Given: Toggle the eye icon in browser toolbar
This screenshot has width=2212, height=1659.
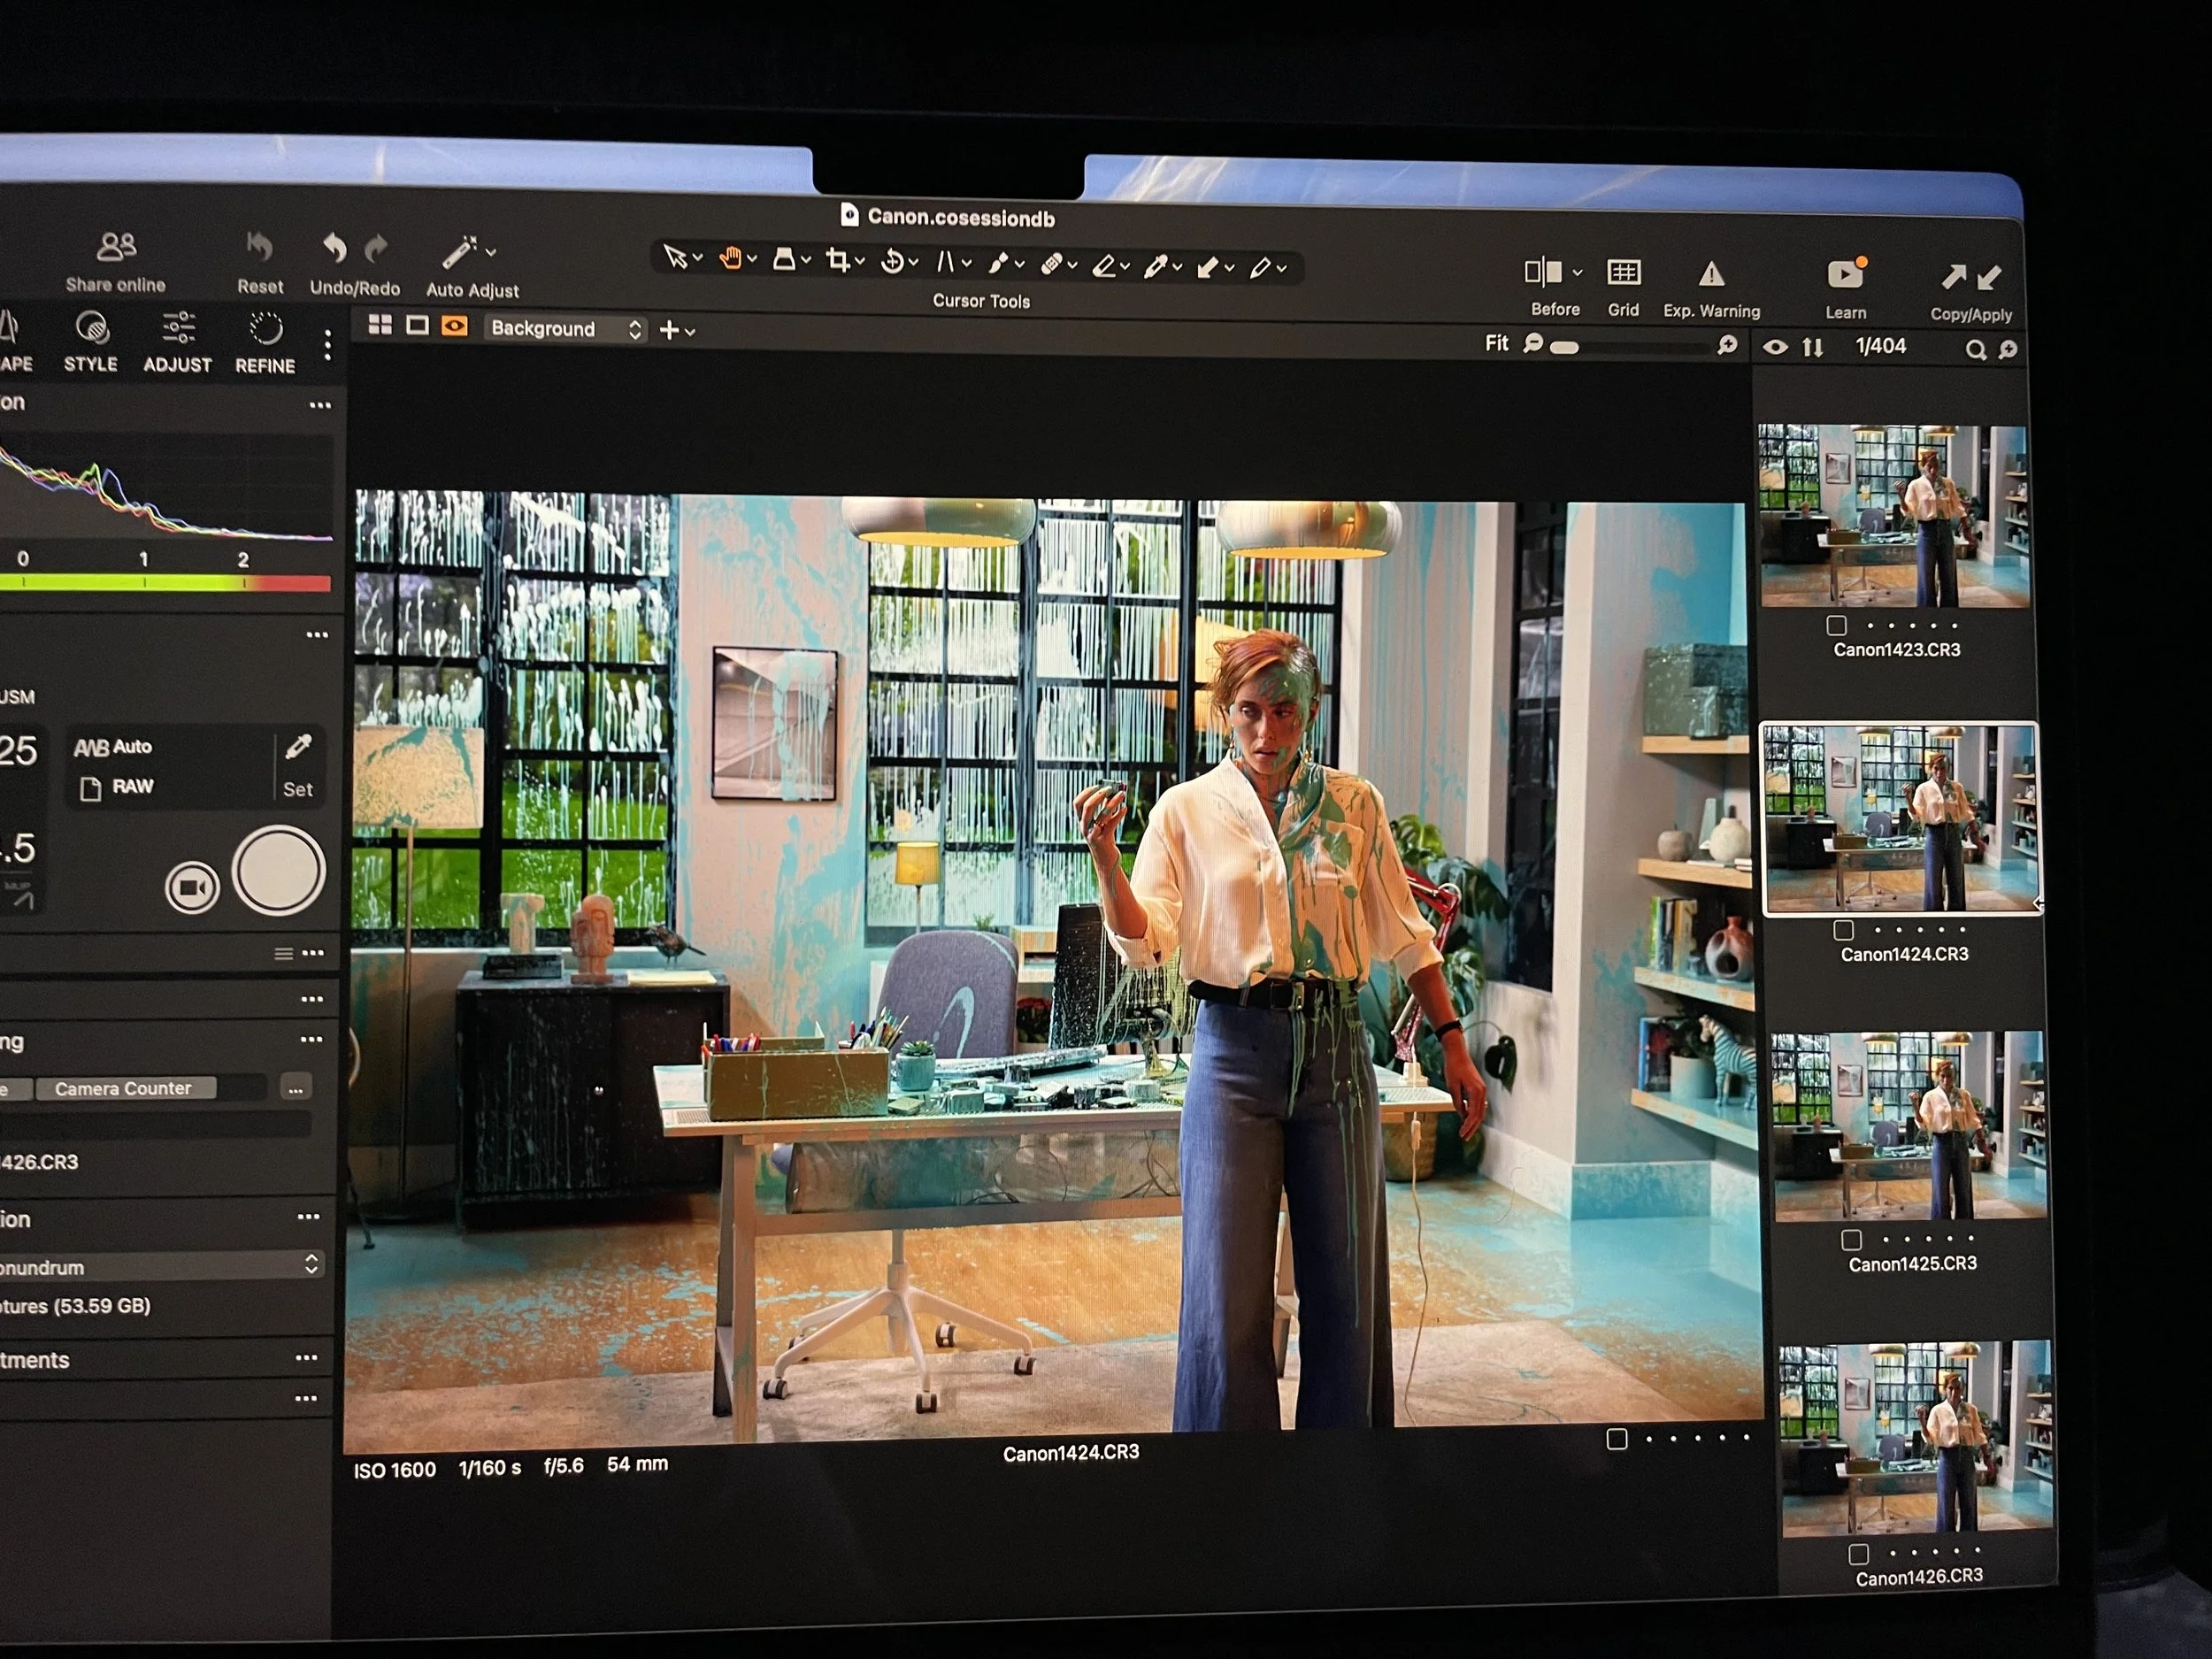Looking at the screenshot, I should click(1775, 347).
